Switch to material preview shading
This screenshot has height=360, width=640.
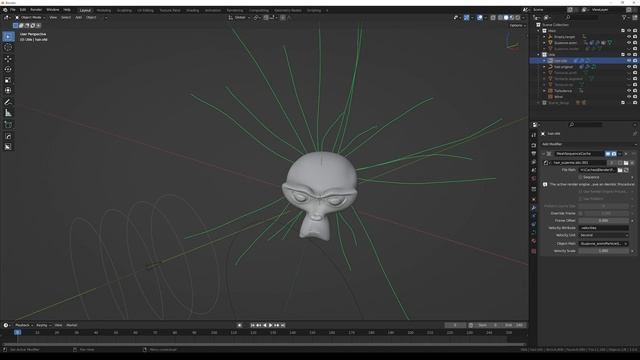(x=512, y=18)
